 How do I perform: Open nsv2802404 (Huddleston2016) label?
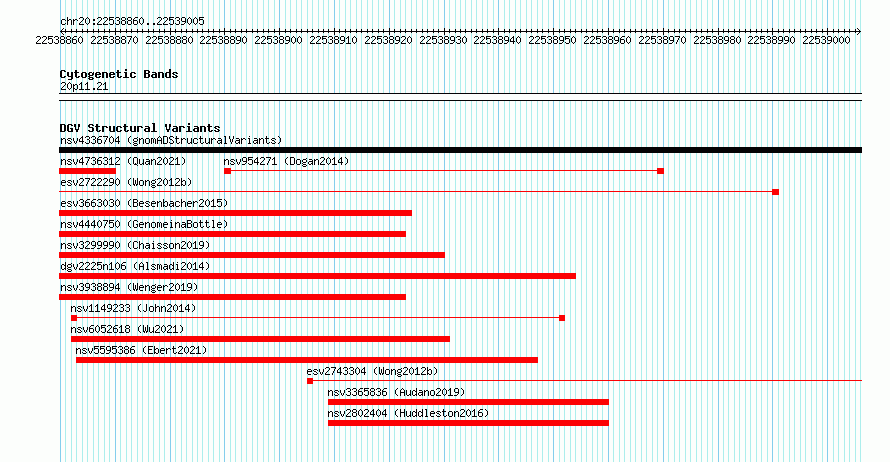pyautogui.click(x=408, y=413)
